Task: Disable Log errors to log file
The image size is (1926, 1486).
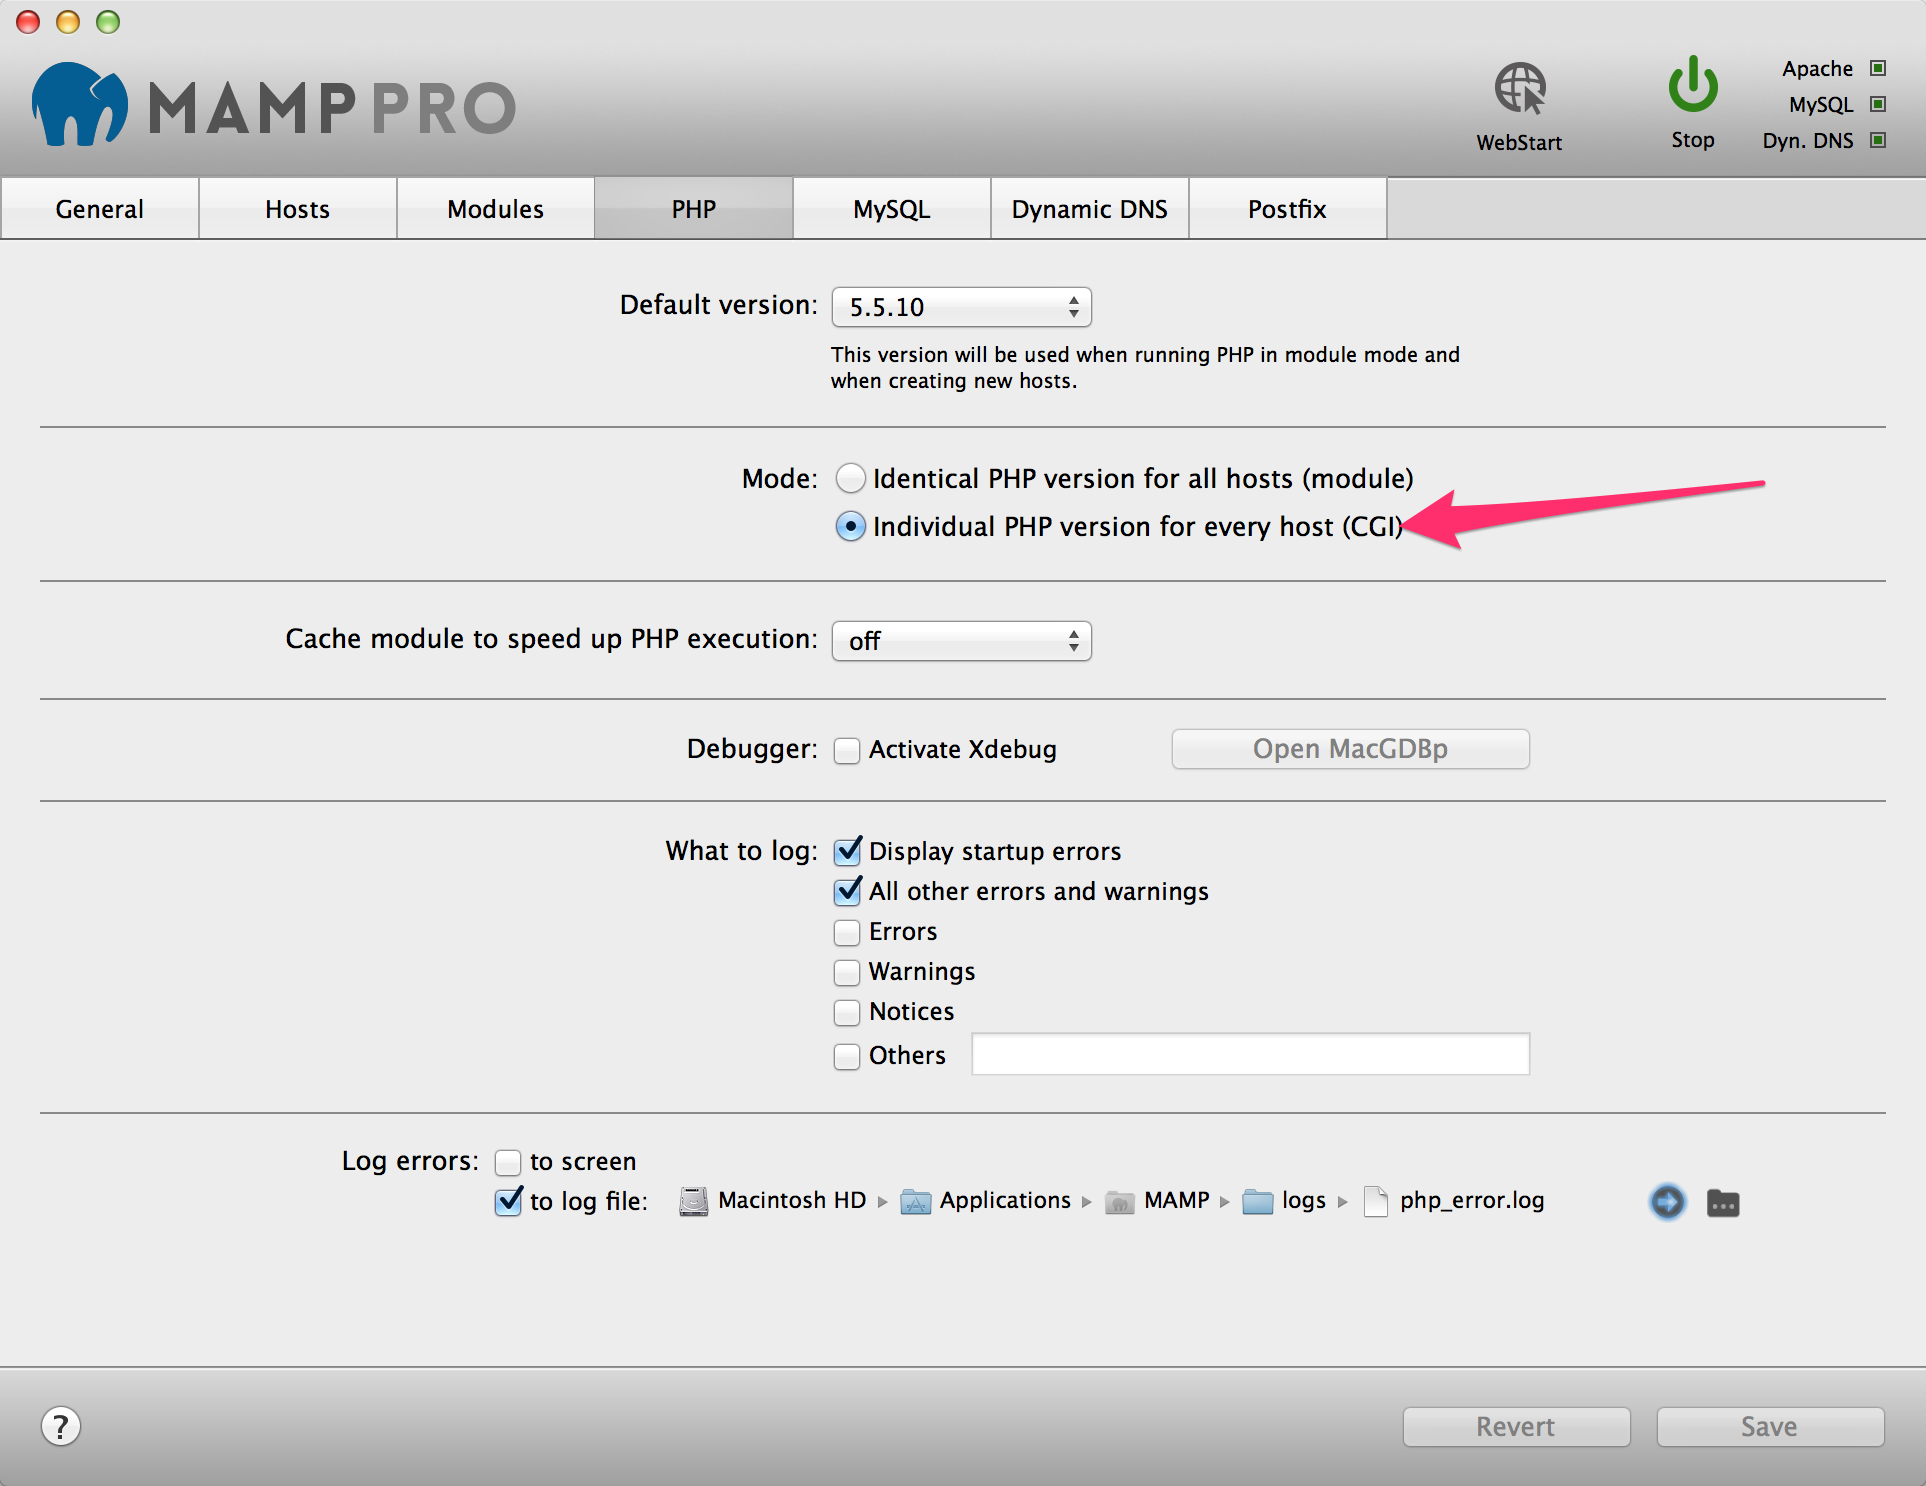Action: [508, 1201]
